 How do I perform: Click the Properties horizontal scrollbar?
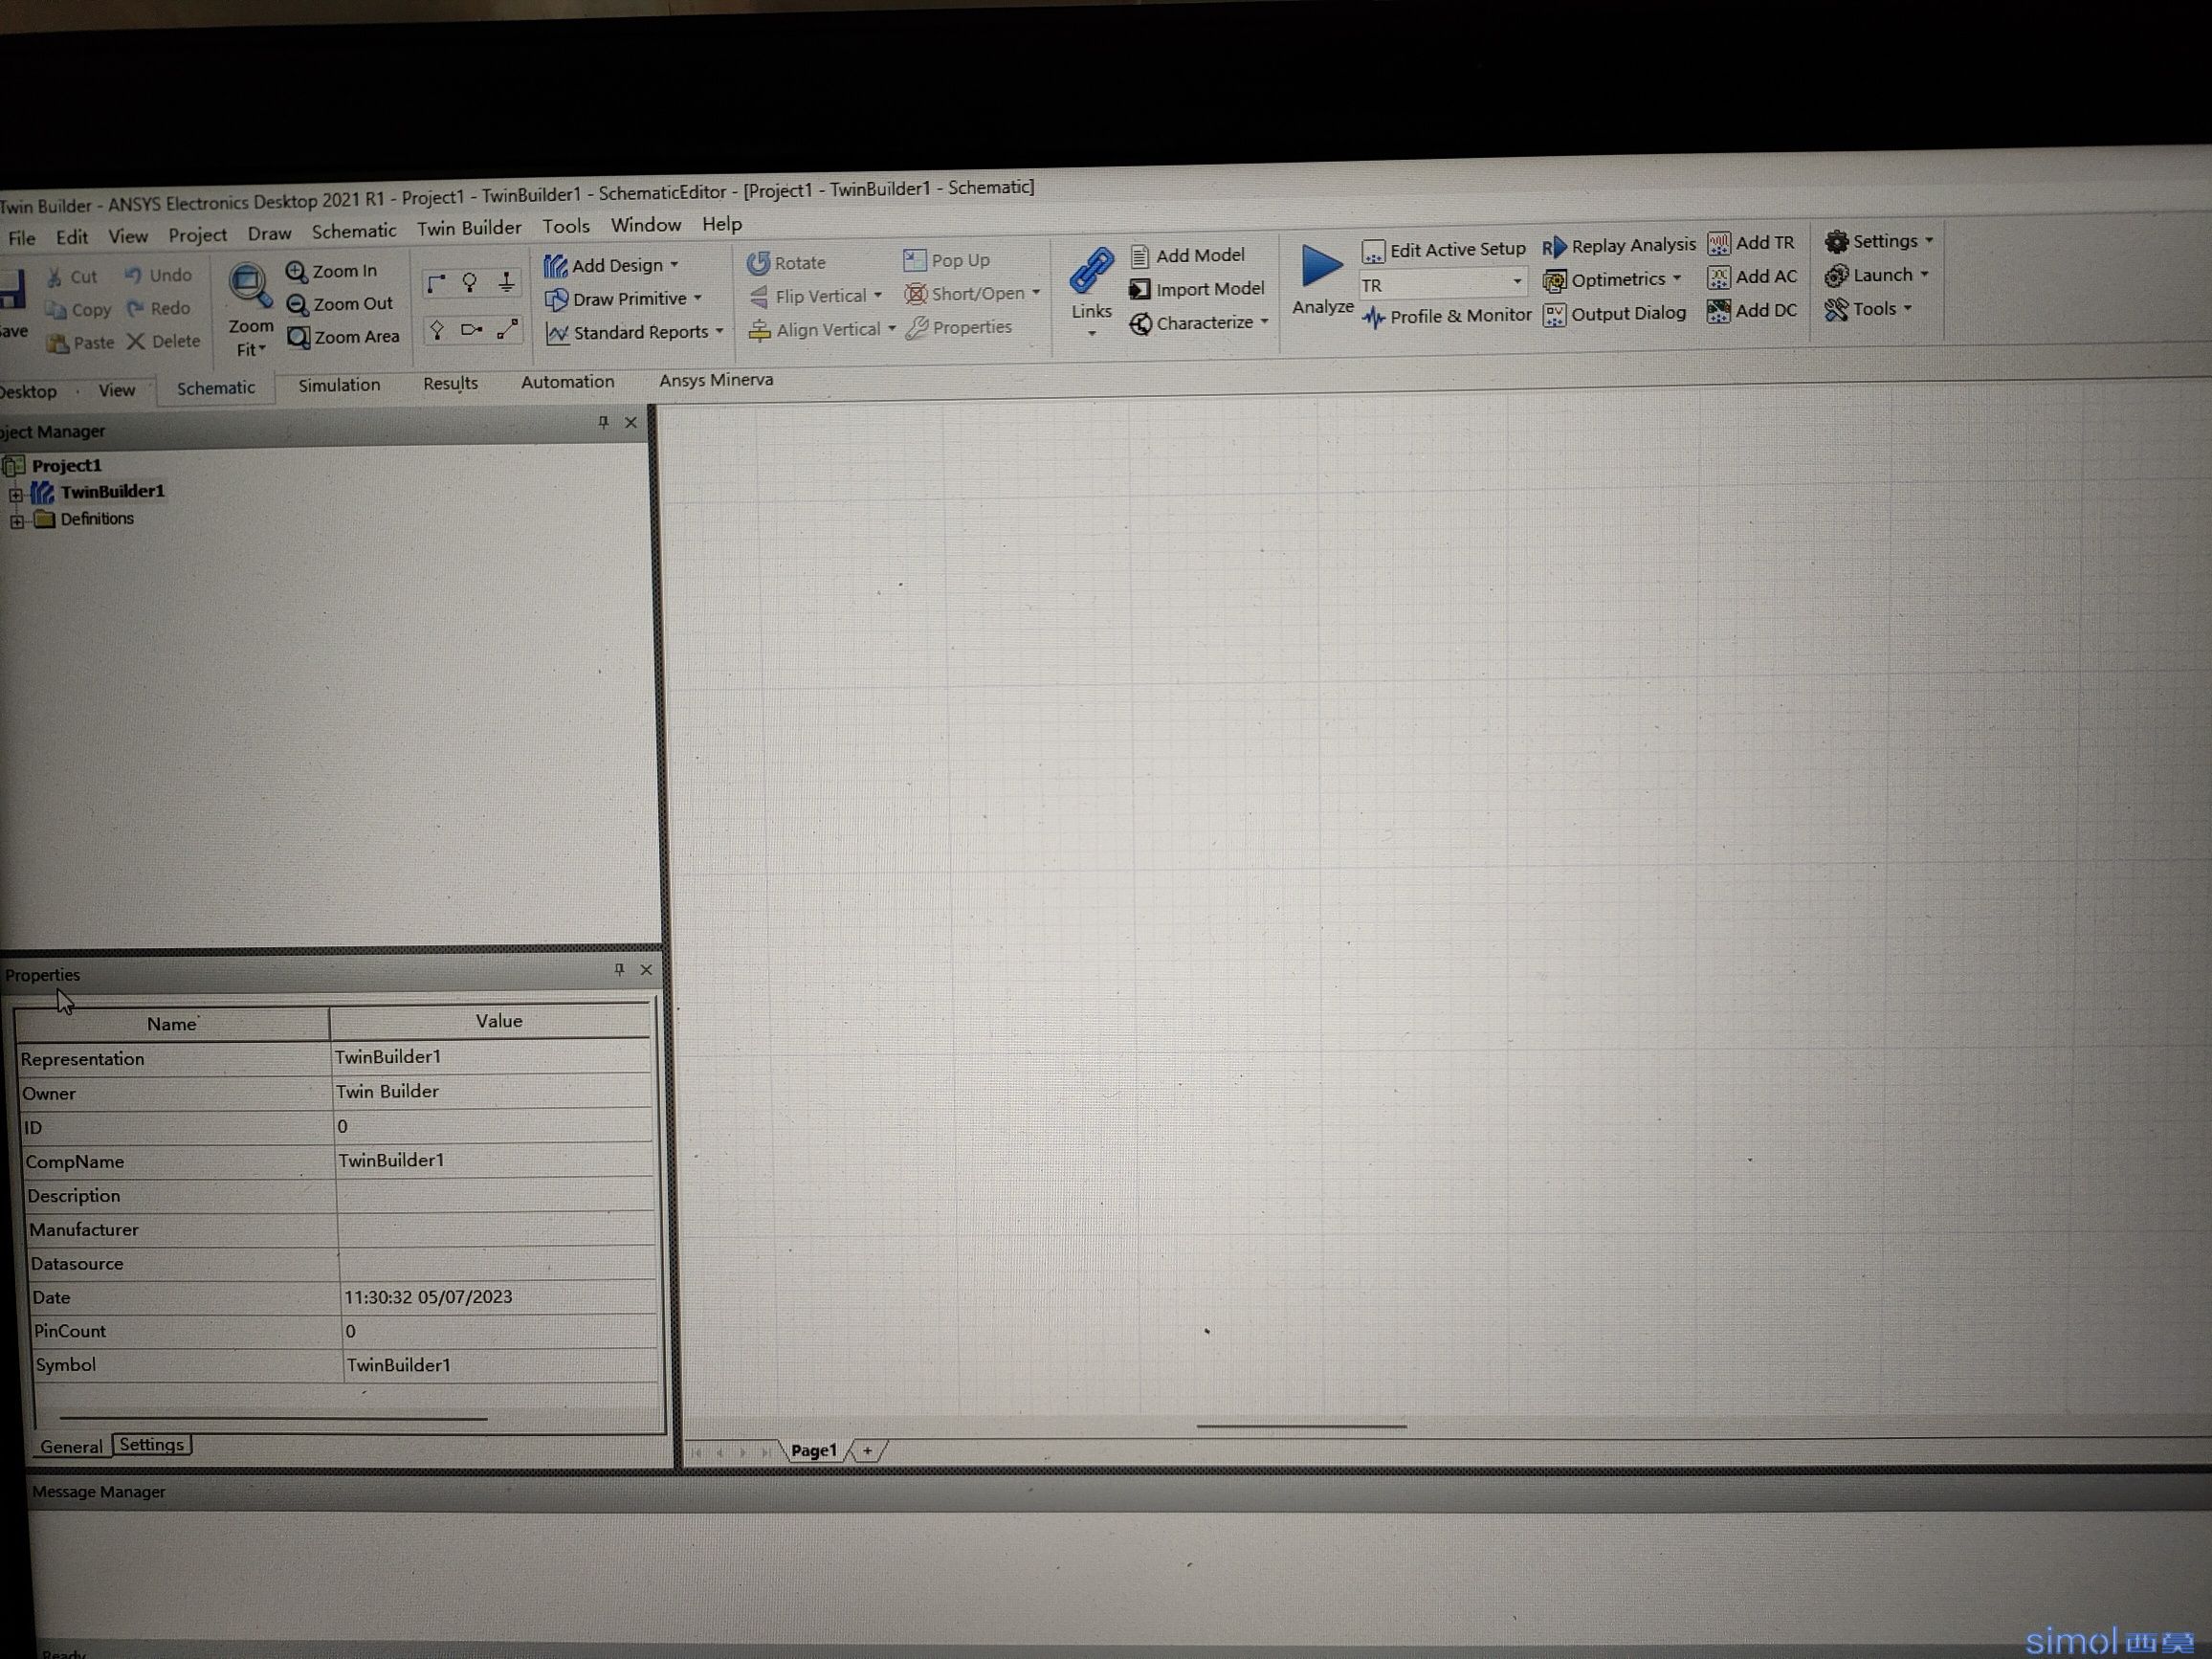pyautogui.click(x=273, y=1418)
